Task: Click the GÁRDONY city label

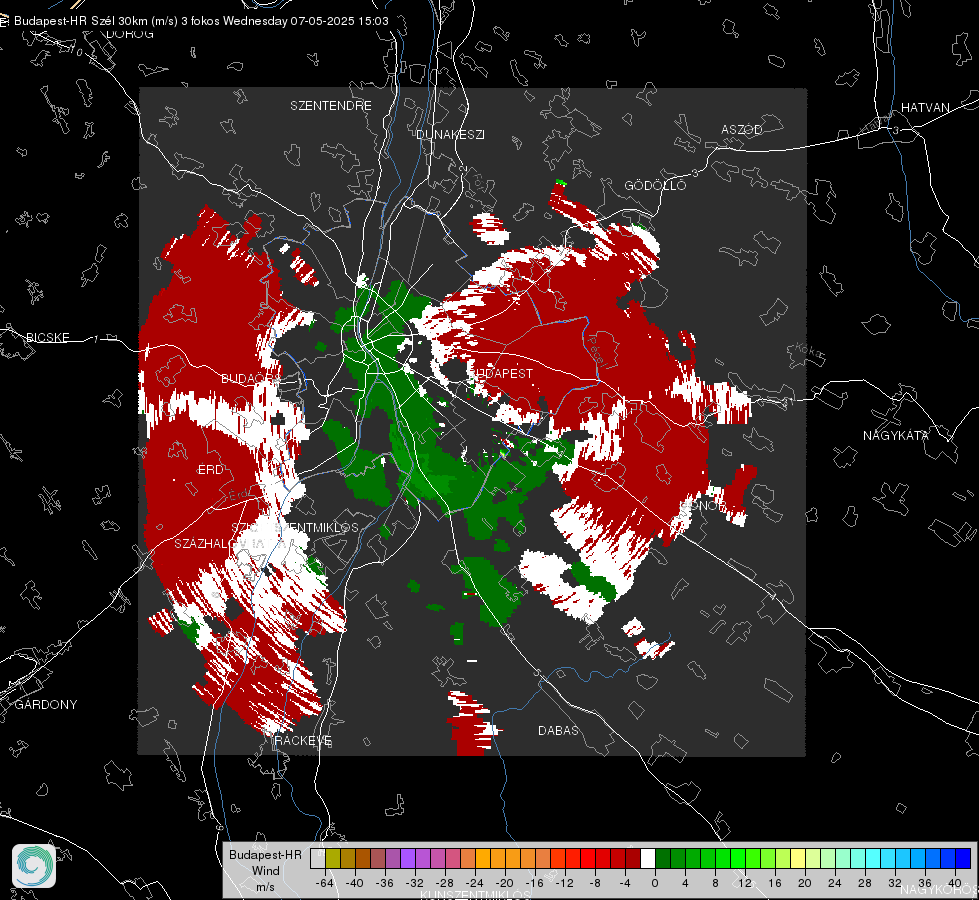Action: [46, 705]
